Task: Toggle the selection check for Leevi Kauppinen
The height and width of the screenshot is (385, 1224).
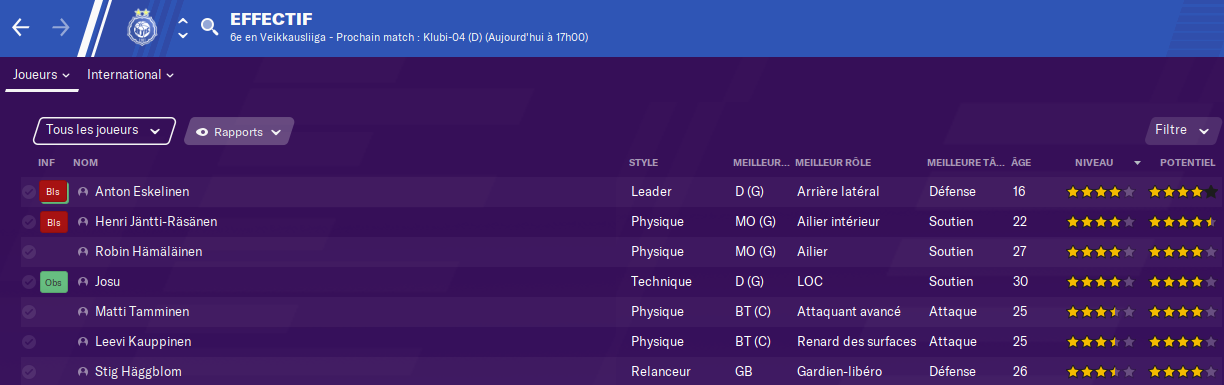Action: pyautogui.click(x=28, y=342)
